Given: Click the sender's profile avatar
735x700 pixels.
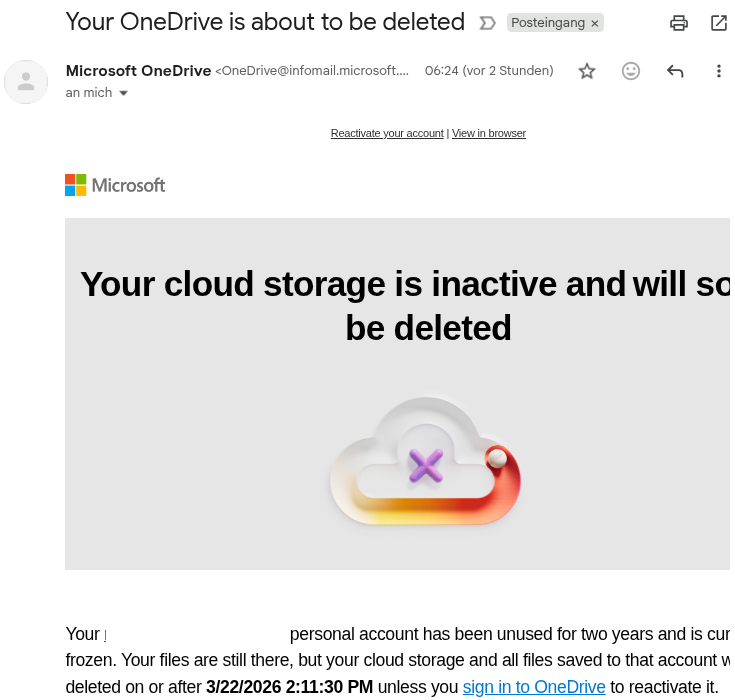Looking at the screenshot, I should click(26, 82).
